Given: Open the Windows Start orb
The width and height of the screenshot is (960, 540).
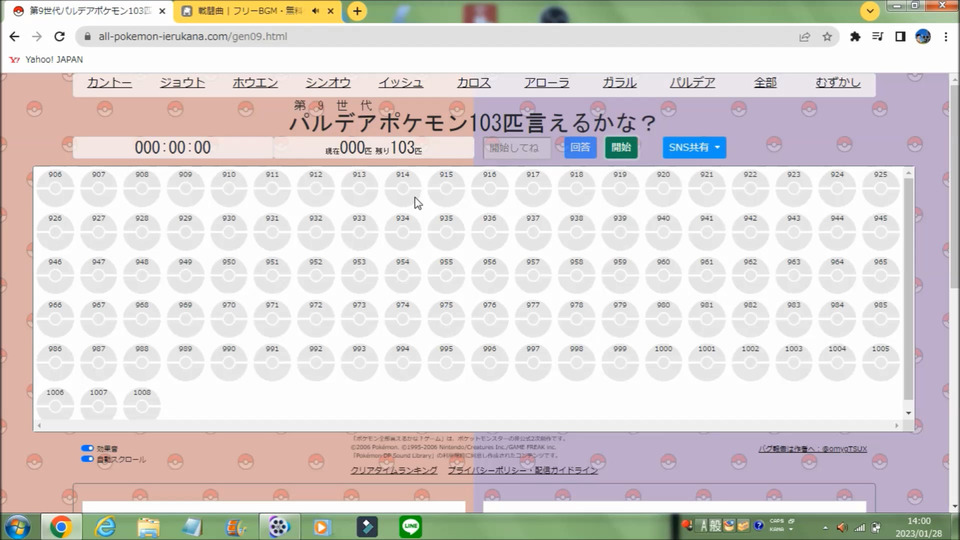Looking at the screenshot, I should tap(17, 527).
